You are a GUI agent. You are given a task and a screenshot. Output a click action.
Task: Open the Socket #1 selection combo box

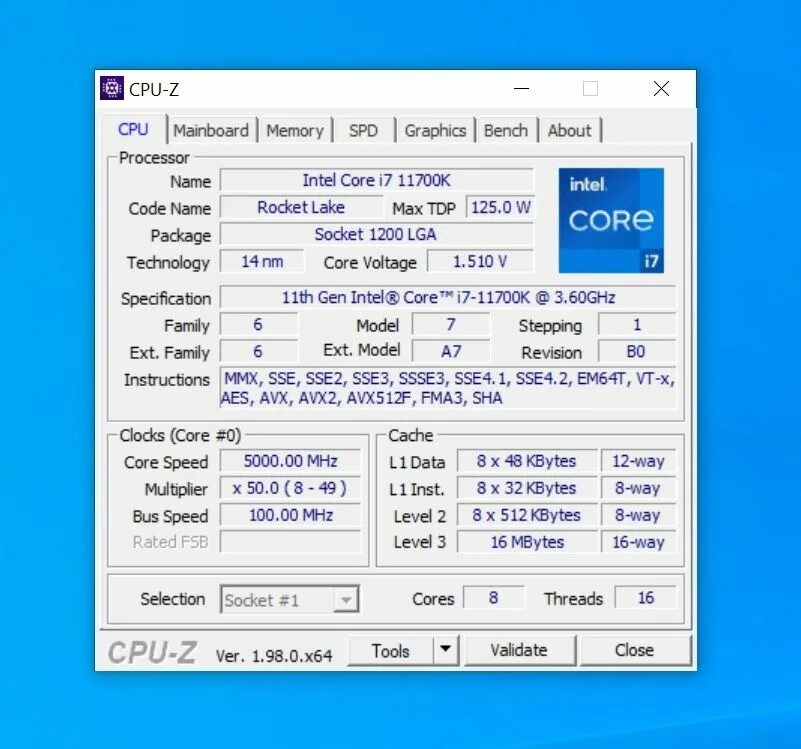click(x=290, y=599)
